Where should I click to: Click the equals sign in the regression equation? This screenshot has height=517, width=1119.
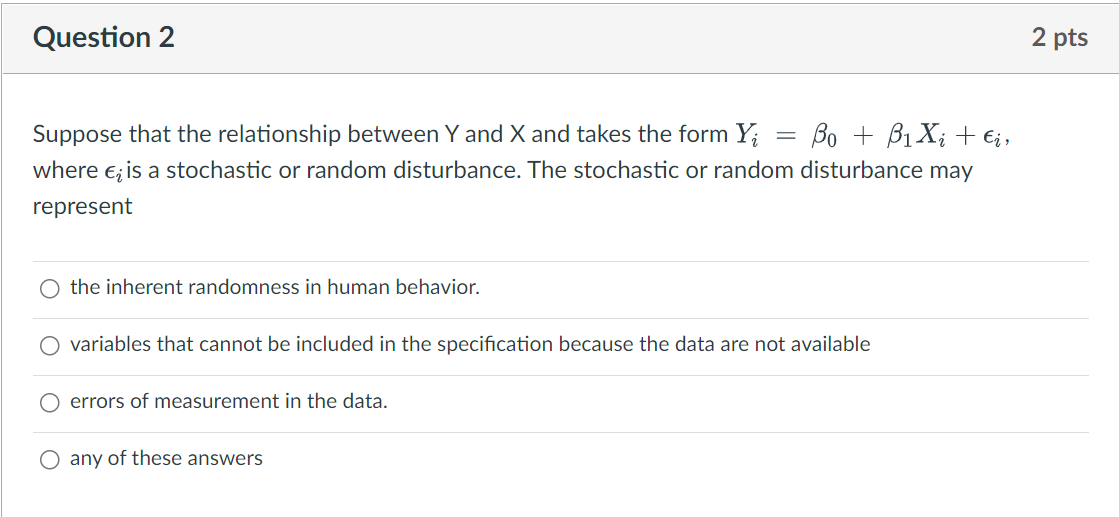(x=784, y=134)
